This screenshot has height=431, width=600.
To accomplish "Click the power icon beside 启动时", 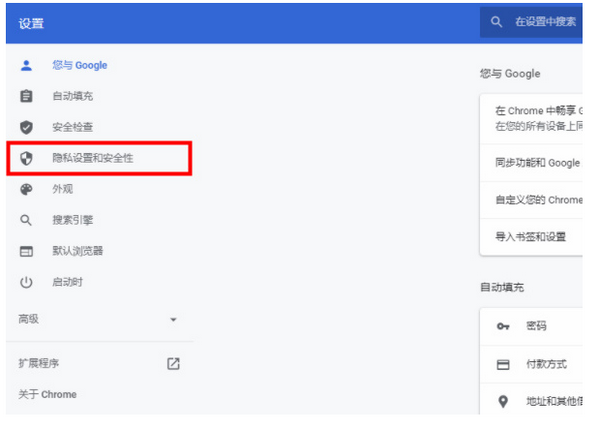I will [x=27, y=282].
